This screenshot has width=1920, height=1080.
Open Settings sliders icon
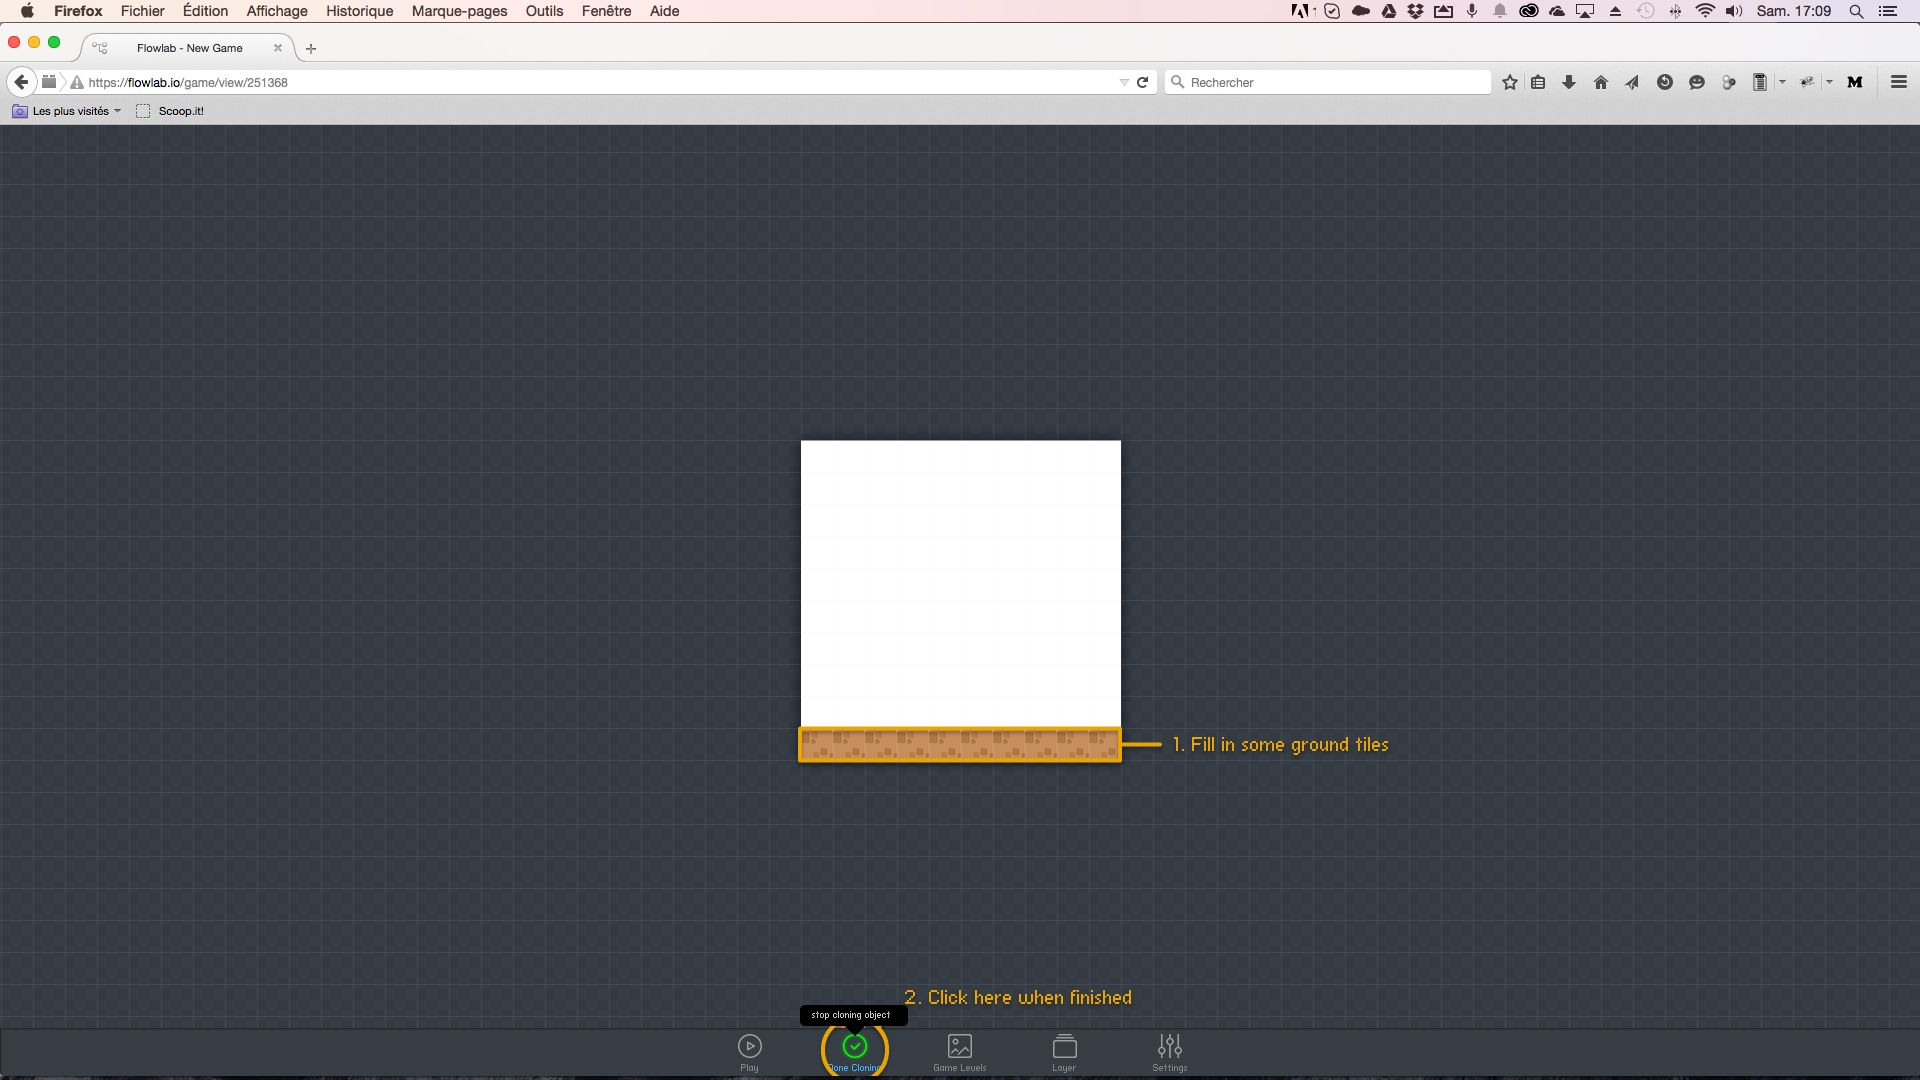point(1170,1046)
